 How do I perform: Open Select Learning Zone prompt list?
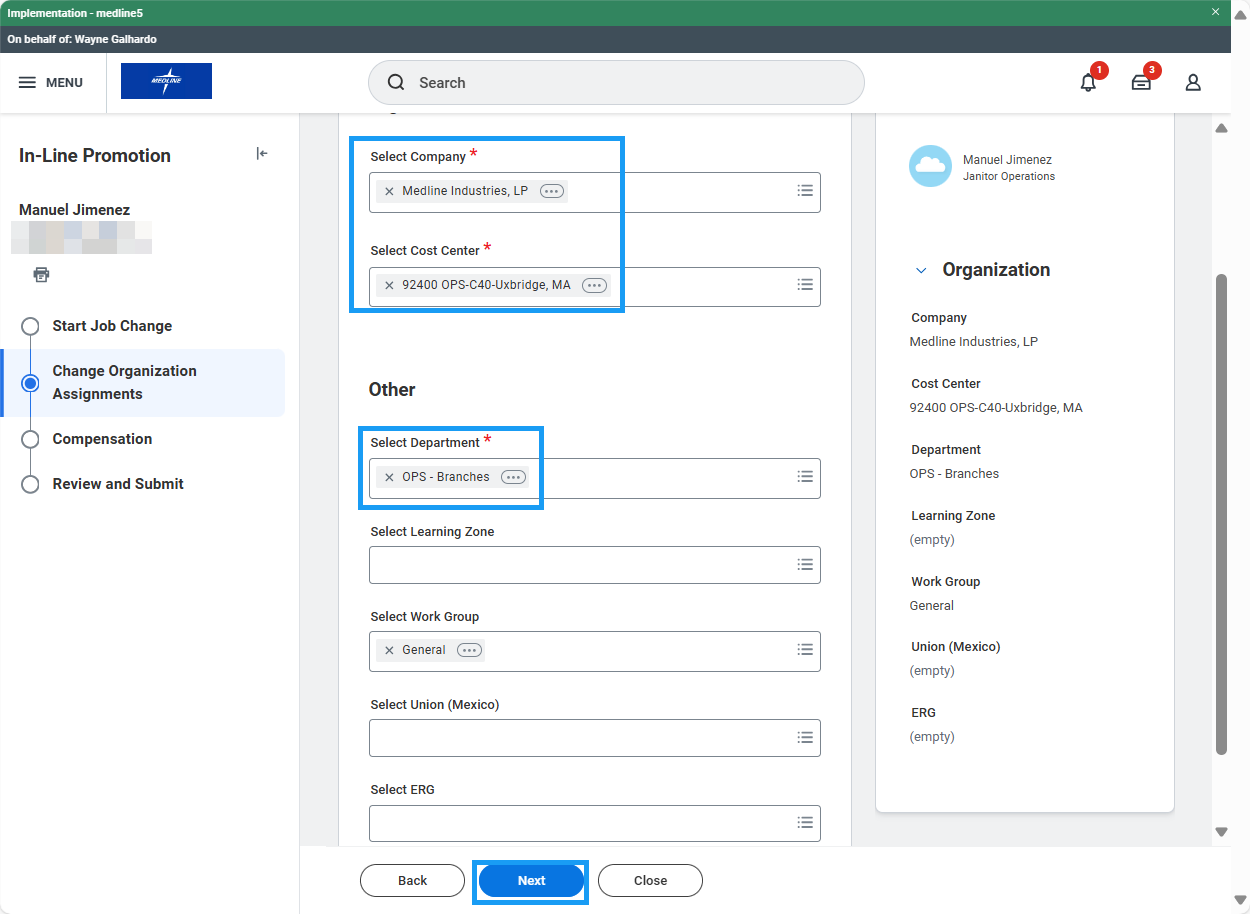click(804, 565)
